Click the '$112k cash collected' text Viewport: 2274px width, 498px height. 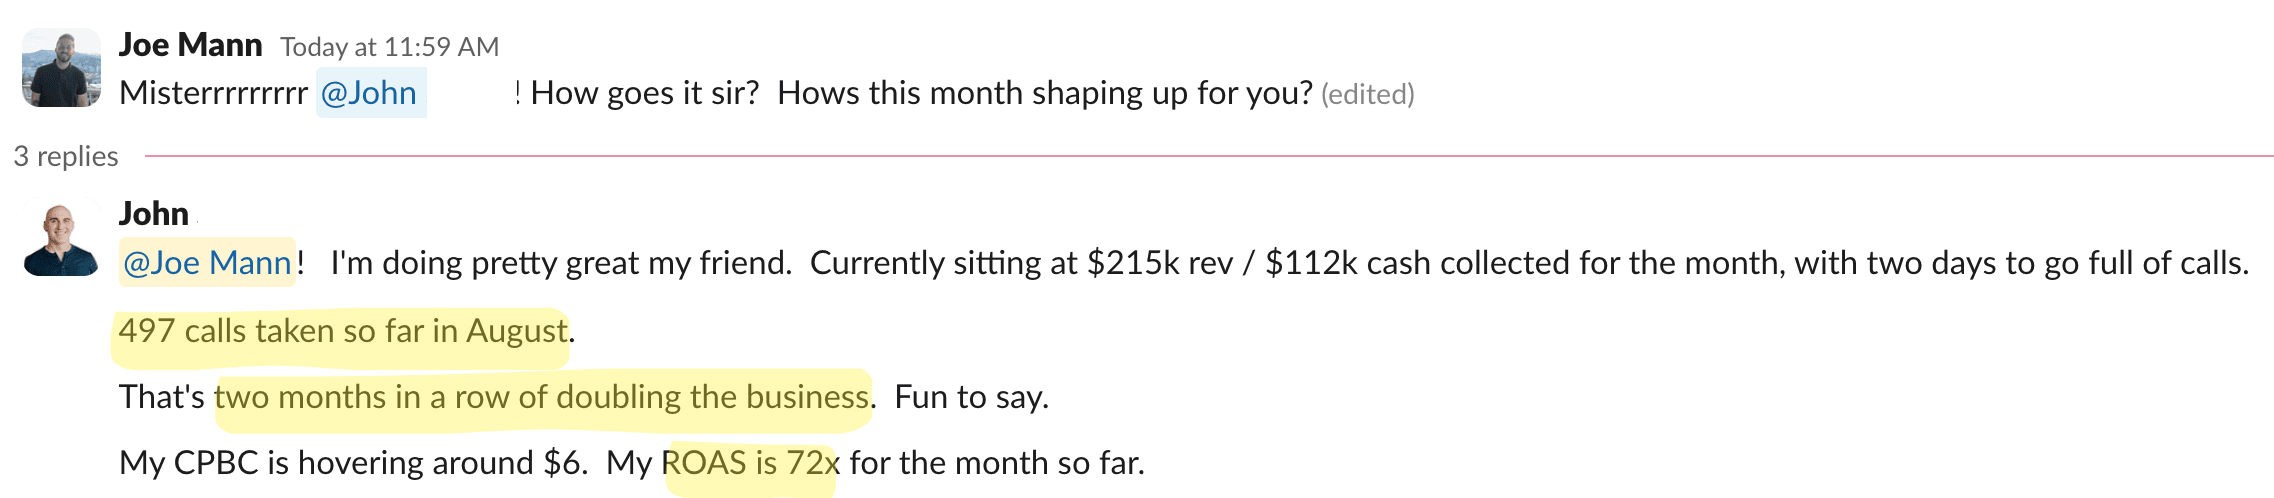tap(1418, 263)
